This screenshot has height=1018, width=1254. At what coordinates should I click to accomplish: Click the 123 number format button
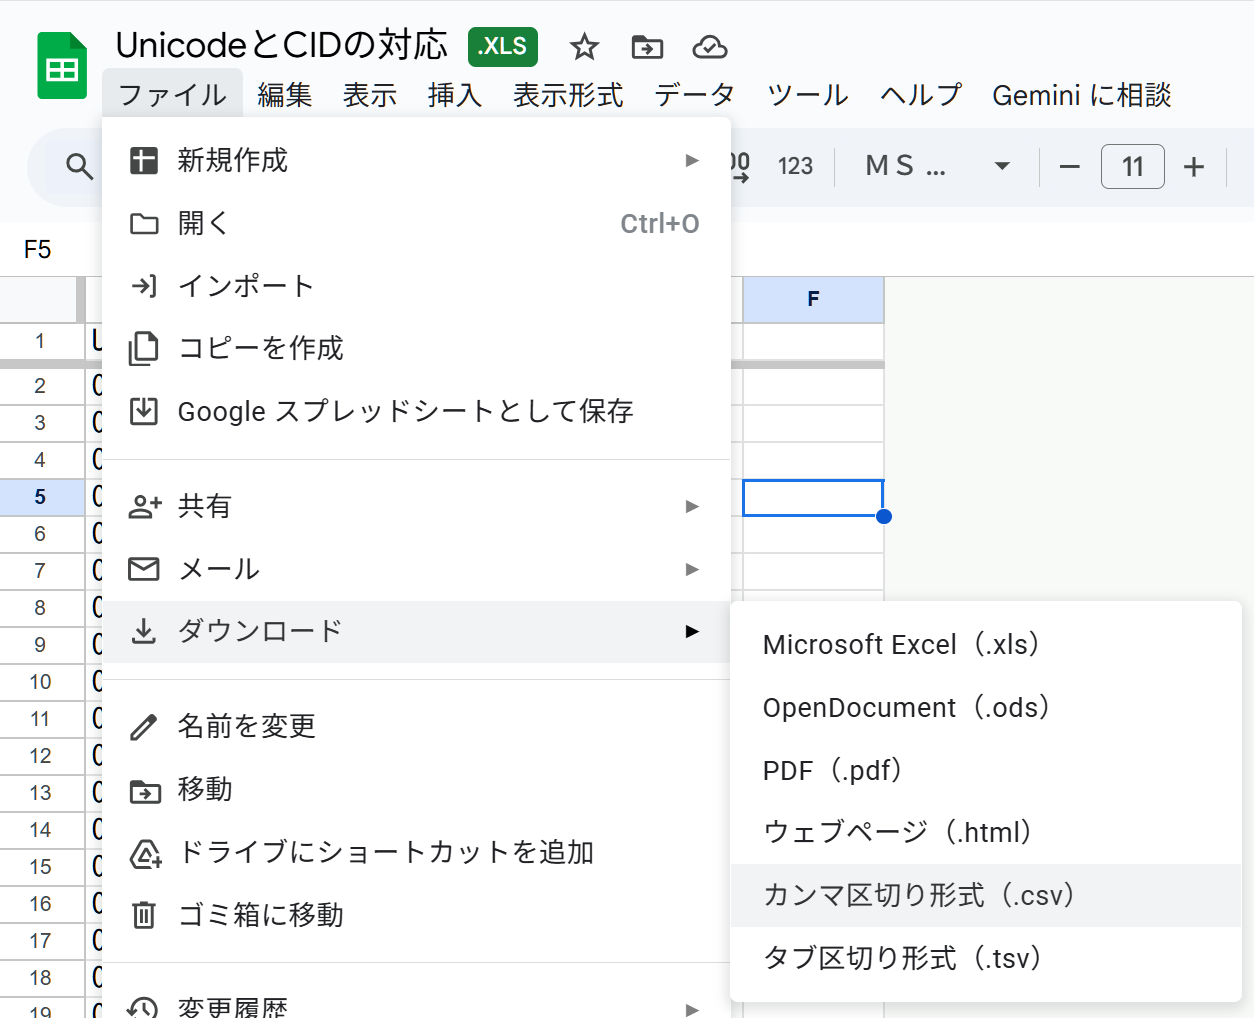[795, 166]
